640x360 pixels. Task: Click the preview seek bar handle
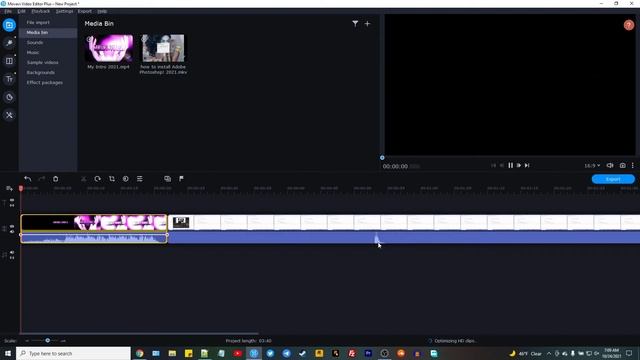[x=382, y=158]
